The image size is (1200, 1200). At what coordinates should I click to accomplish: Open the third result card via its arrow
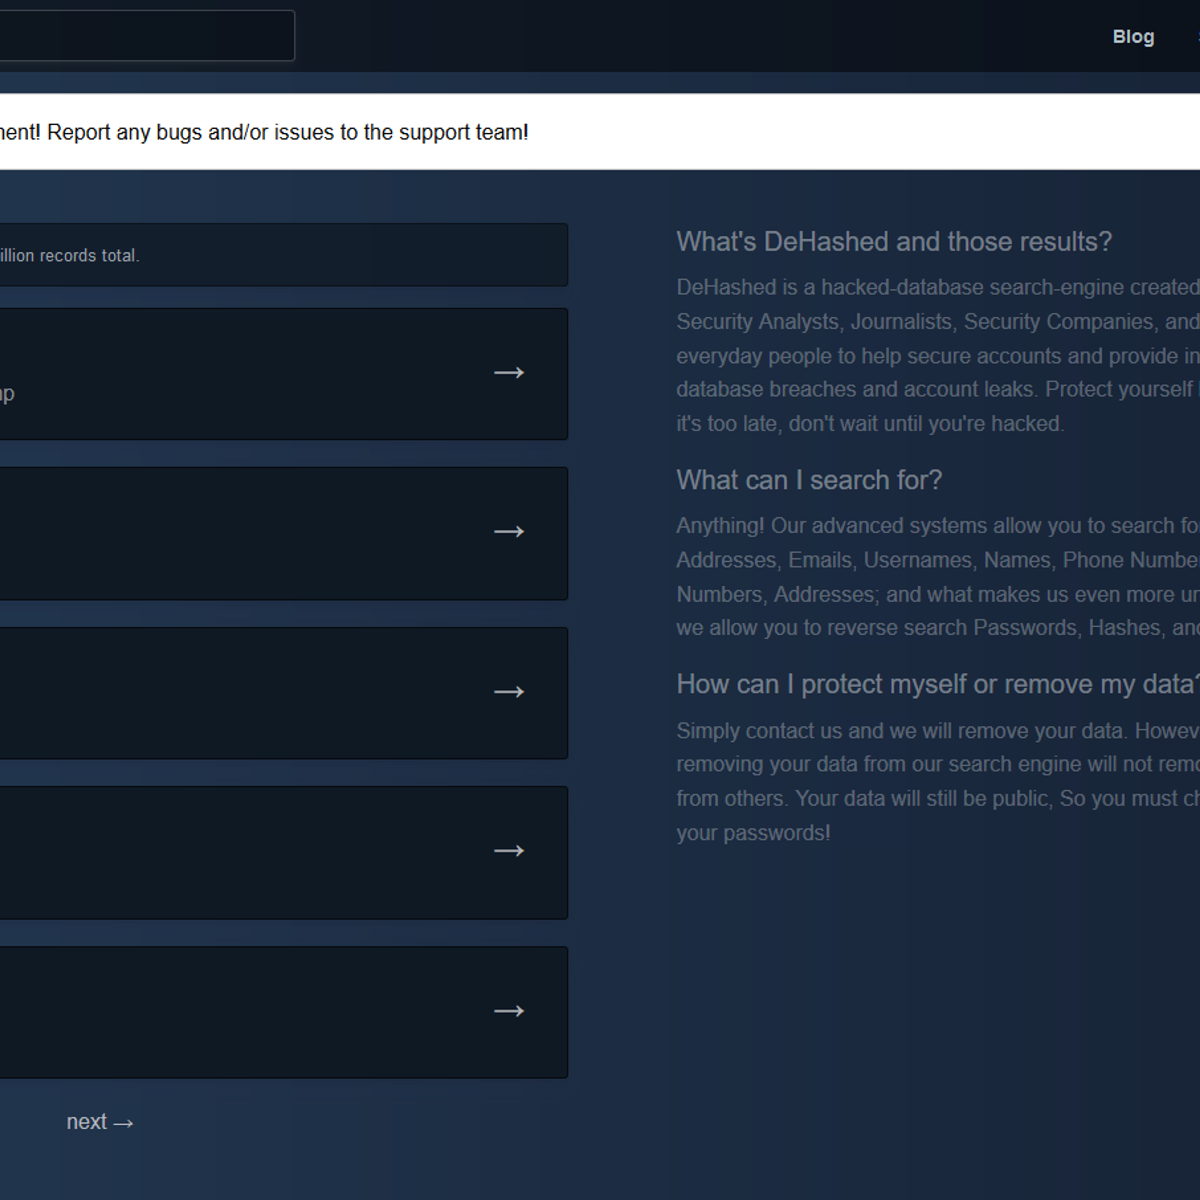pos(509,692)
